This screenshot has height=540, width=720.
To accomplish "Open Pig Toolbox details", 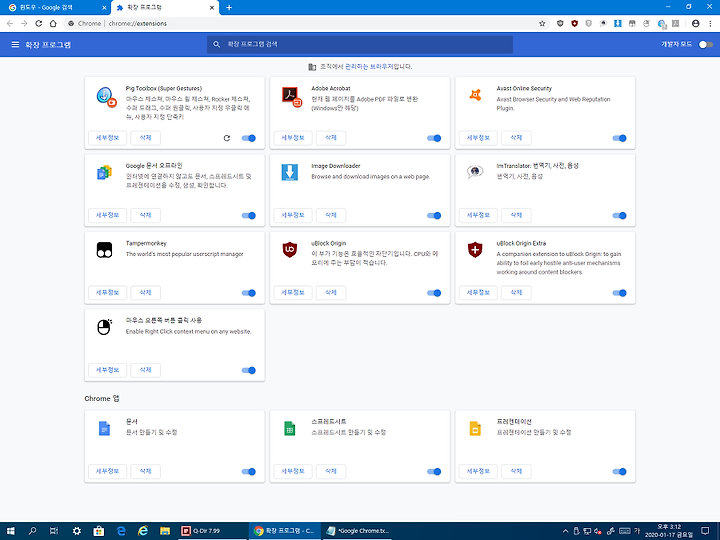I will (x=107, y=138).
